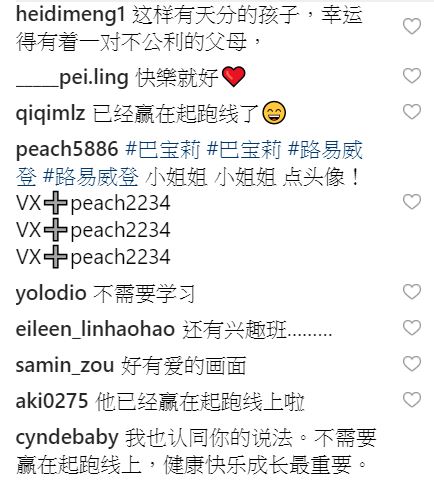Like peach5886's comment with heart icon
The image size is (434, 481).
[x=412, y=201]
